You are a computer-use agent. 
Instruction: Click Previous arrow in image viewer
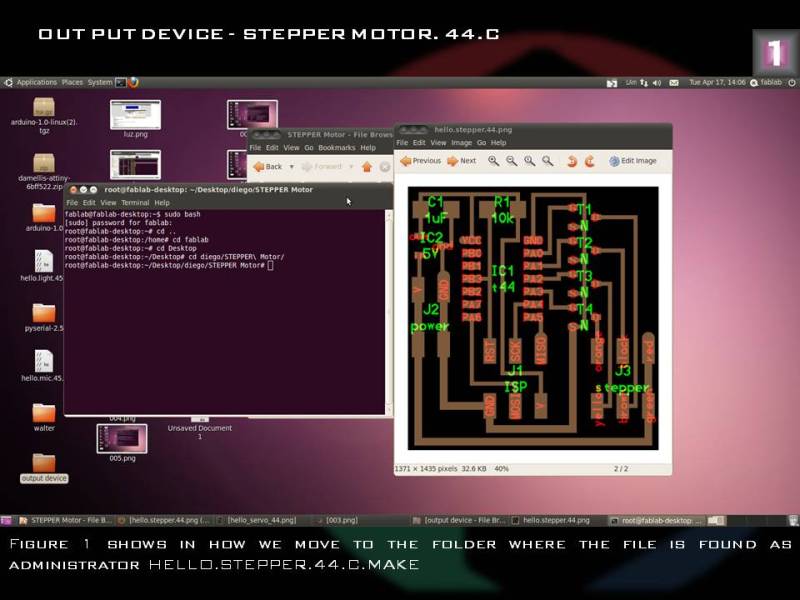(x=421, y=161)
